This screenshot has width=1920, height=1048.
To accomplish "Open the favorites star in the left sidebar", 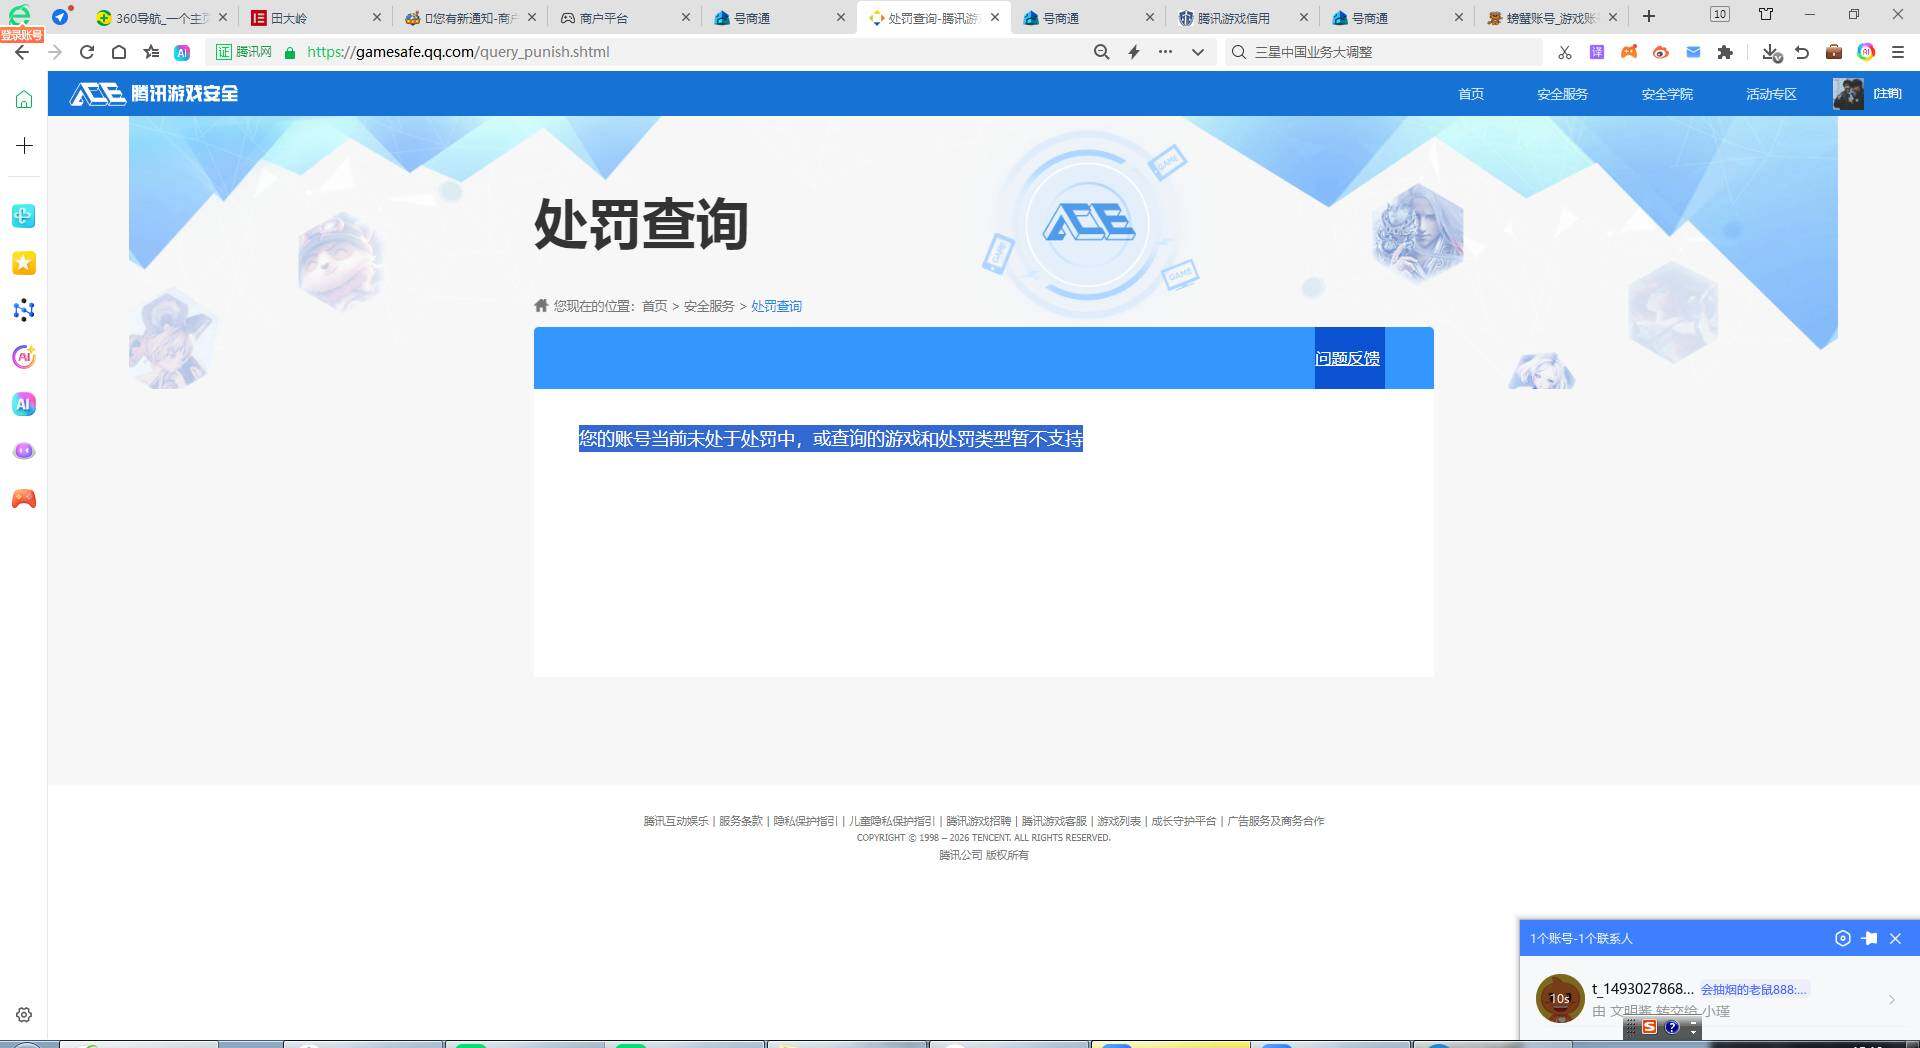I will pyautogui.click(x=24, y=263).
